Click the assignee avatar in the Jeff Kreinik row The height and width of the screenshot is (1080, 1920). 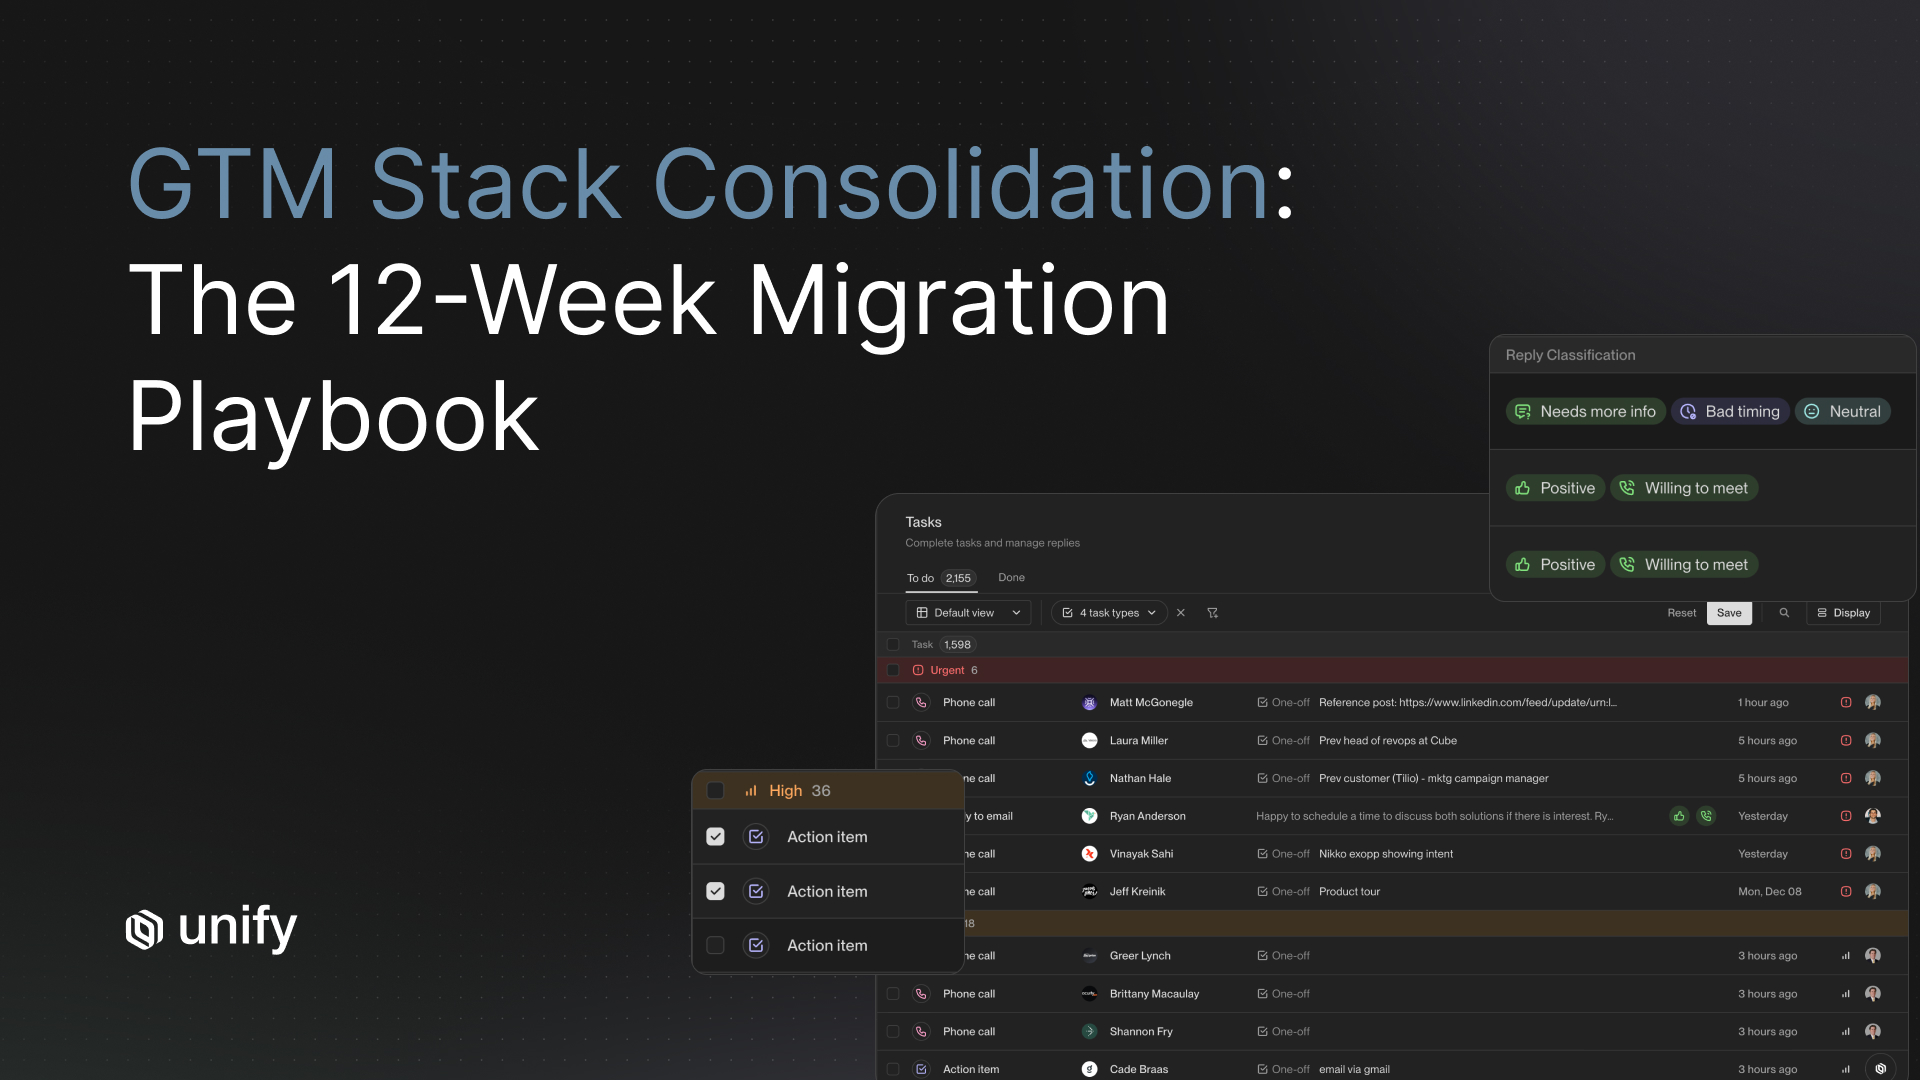click(x=1873, y=892)
